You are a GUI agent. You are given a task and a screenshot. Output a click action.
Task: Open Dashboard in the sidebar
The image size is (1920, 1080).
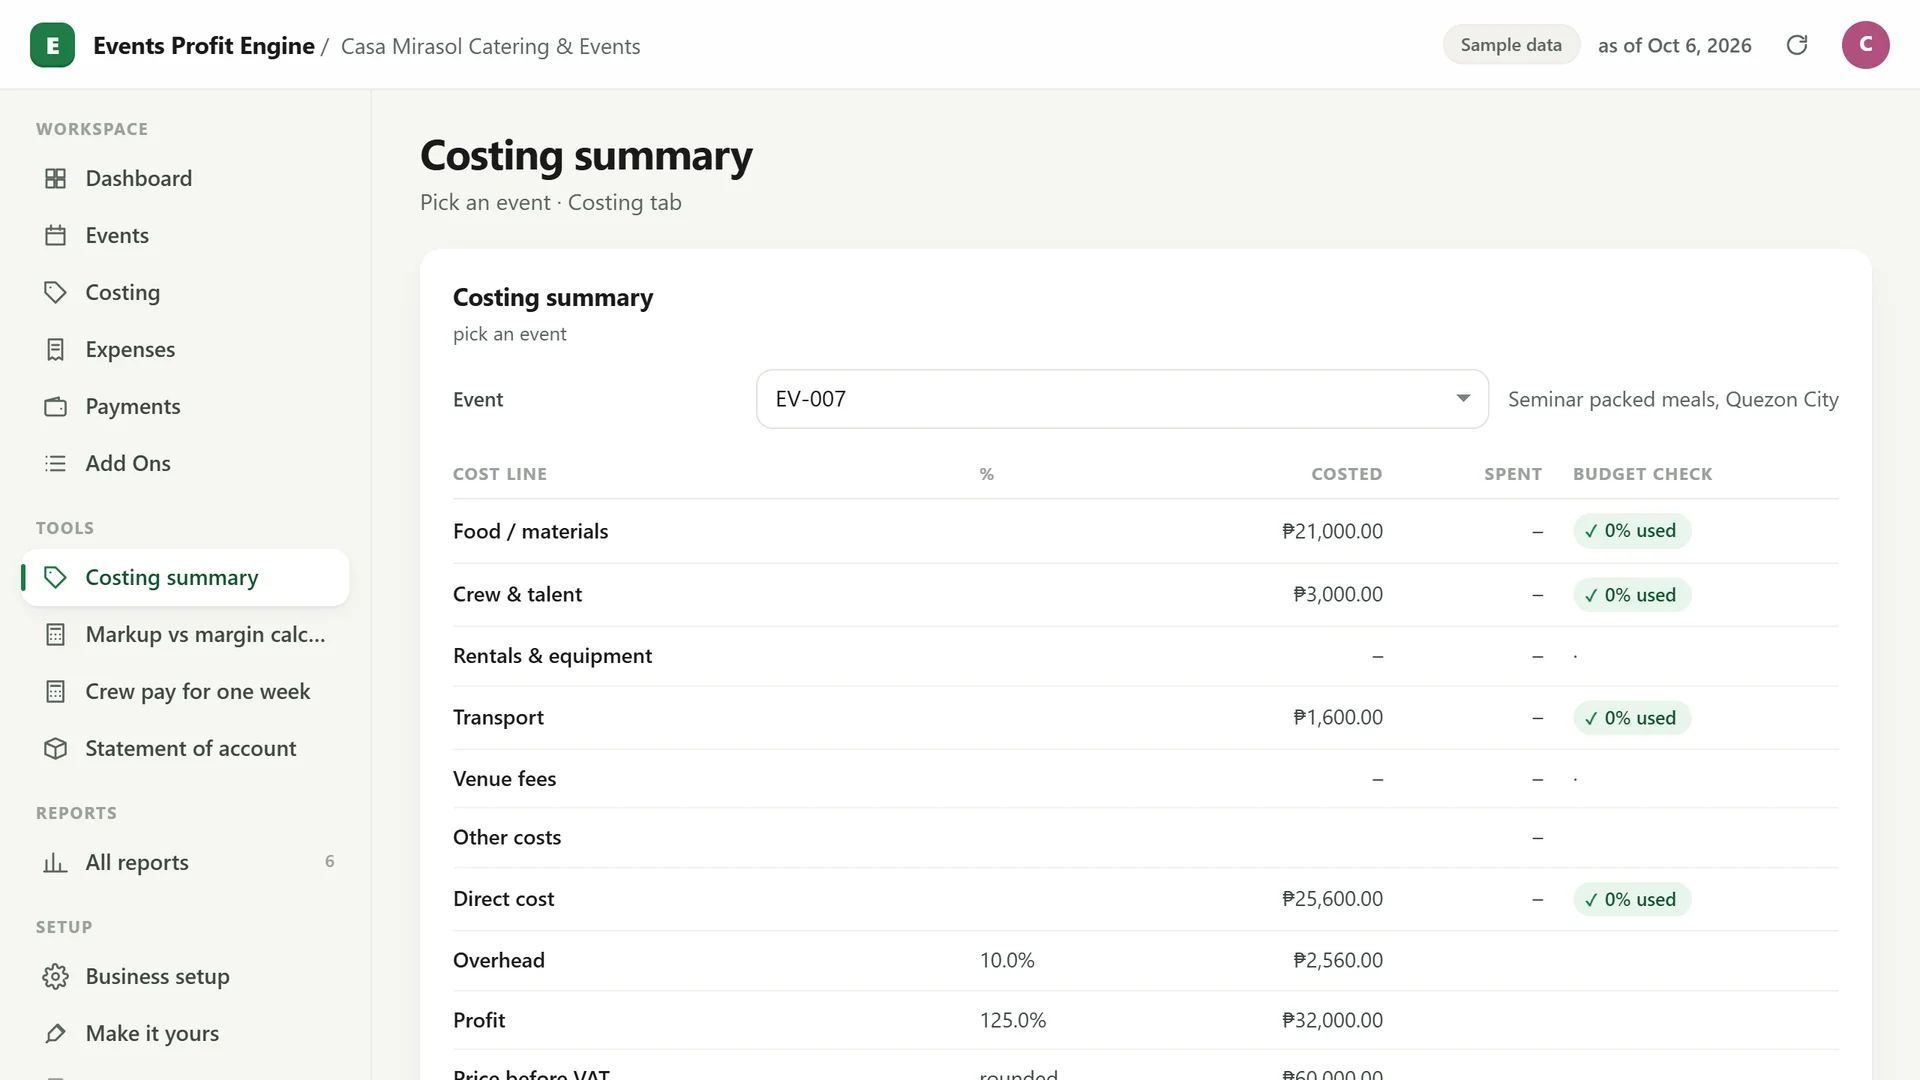pos(186,178)
